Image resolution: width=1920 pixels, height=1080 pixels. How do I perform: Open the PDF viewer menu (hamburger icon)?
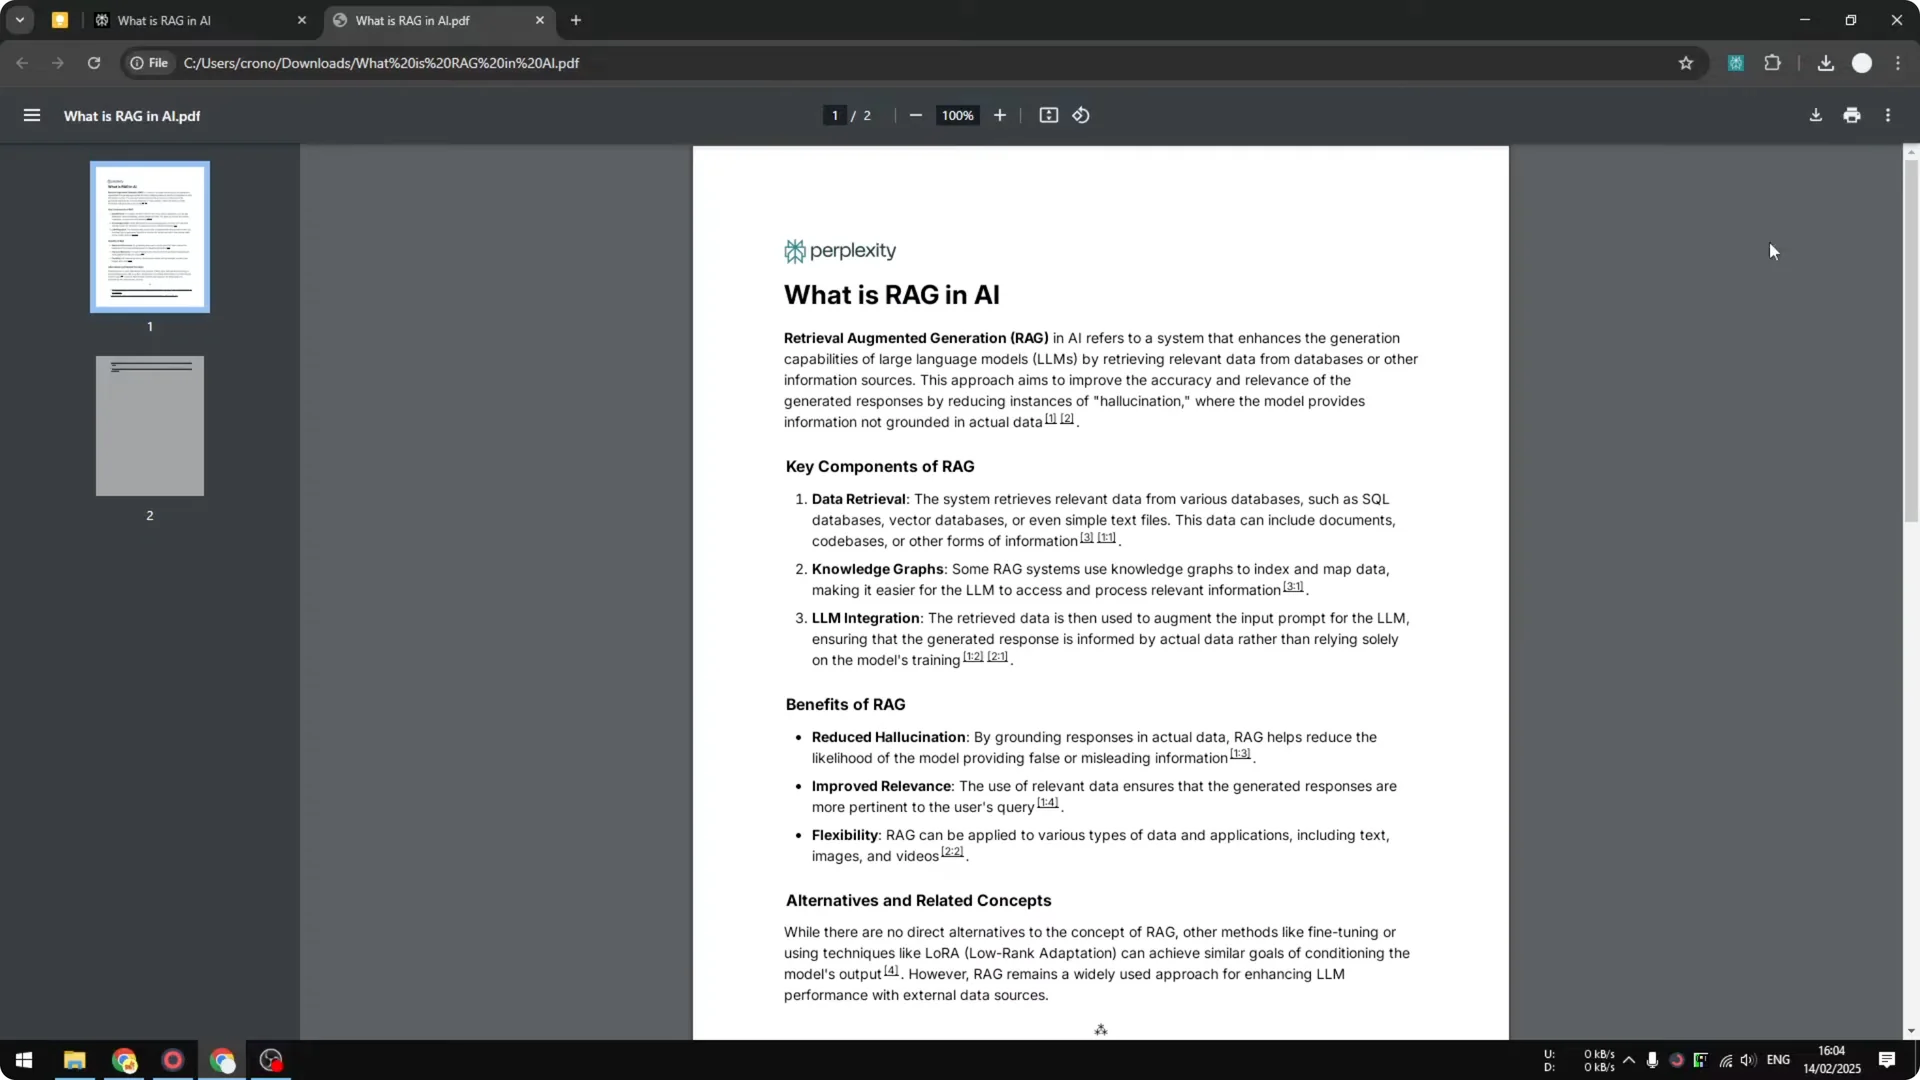(x=31, y=115)
